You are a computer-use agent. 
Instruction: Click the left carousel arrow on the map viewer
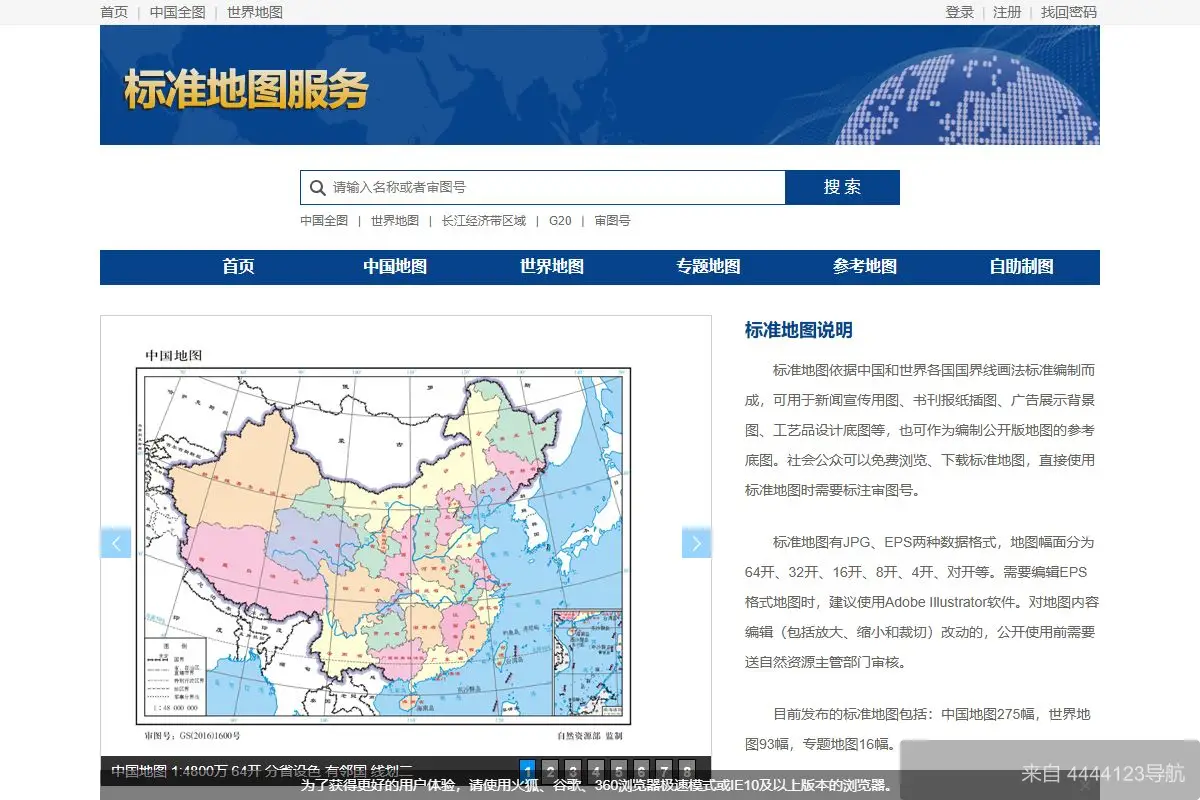point(116,542)
